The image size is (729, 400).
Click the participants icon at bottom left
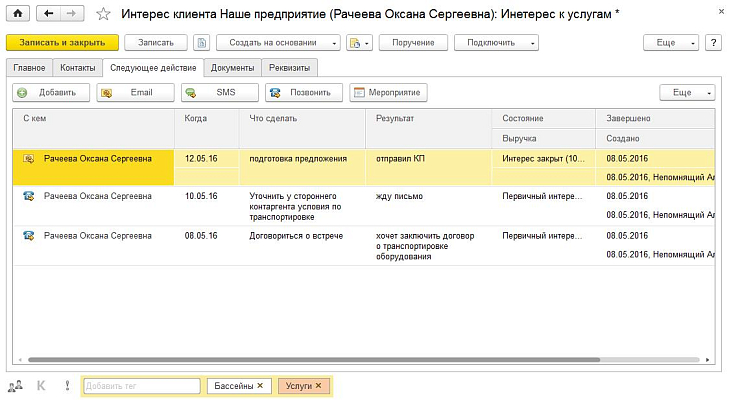coord(15,385)
